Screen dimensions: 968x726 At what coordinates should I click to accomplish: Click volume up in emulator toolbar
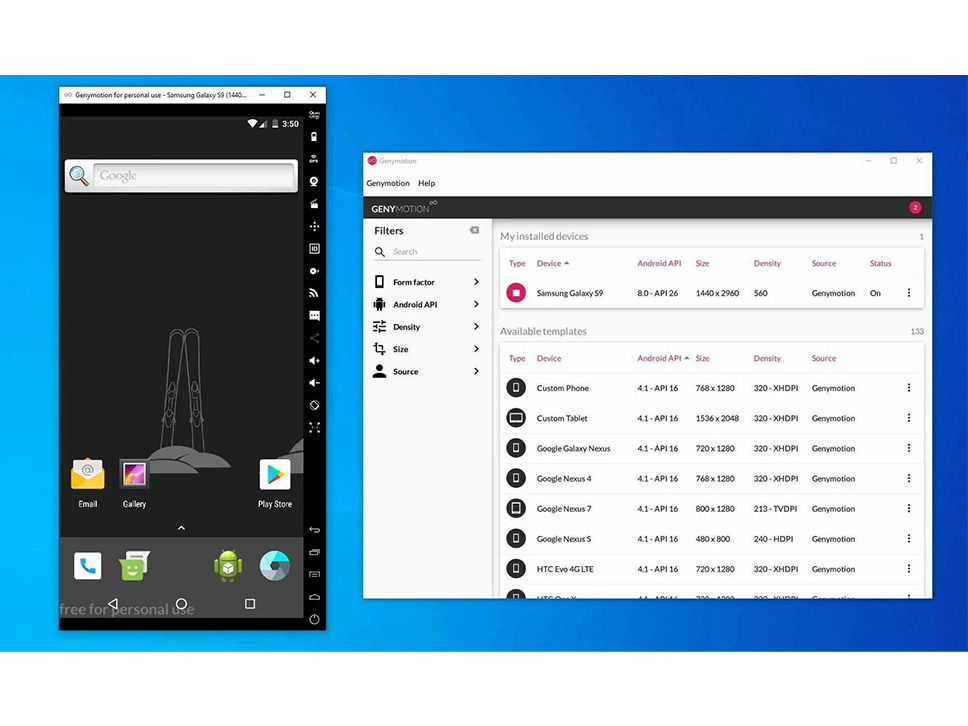(314, 361)
